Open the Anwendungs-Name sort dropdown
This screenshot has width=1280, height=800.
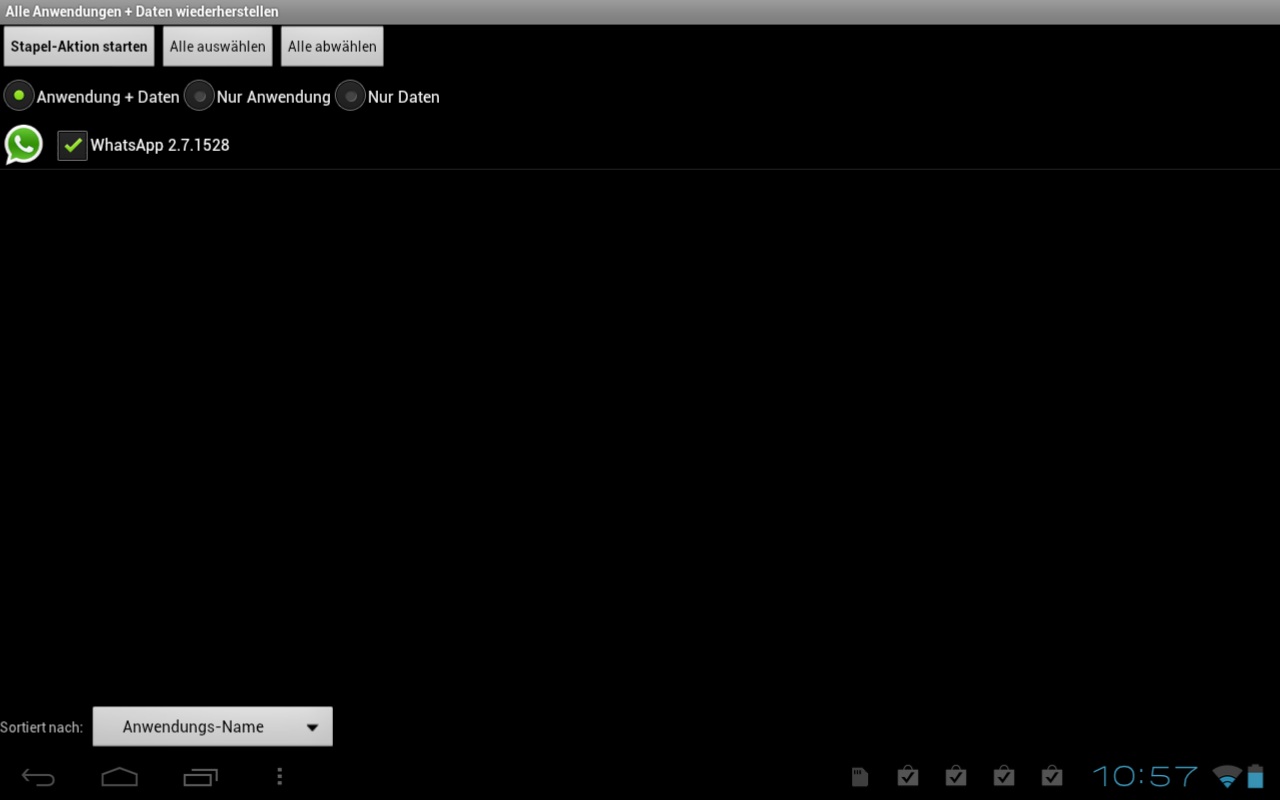[212, 727]
